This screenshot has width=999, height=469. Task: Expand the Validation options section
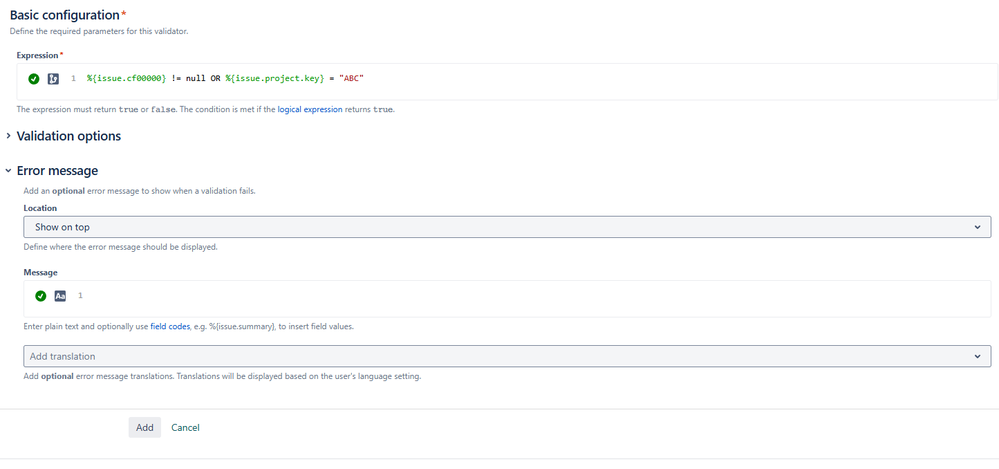pos(8,136)
